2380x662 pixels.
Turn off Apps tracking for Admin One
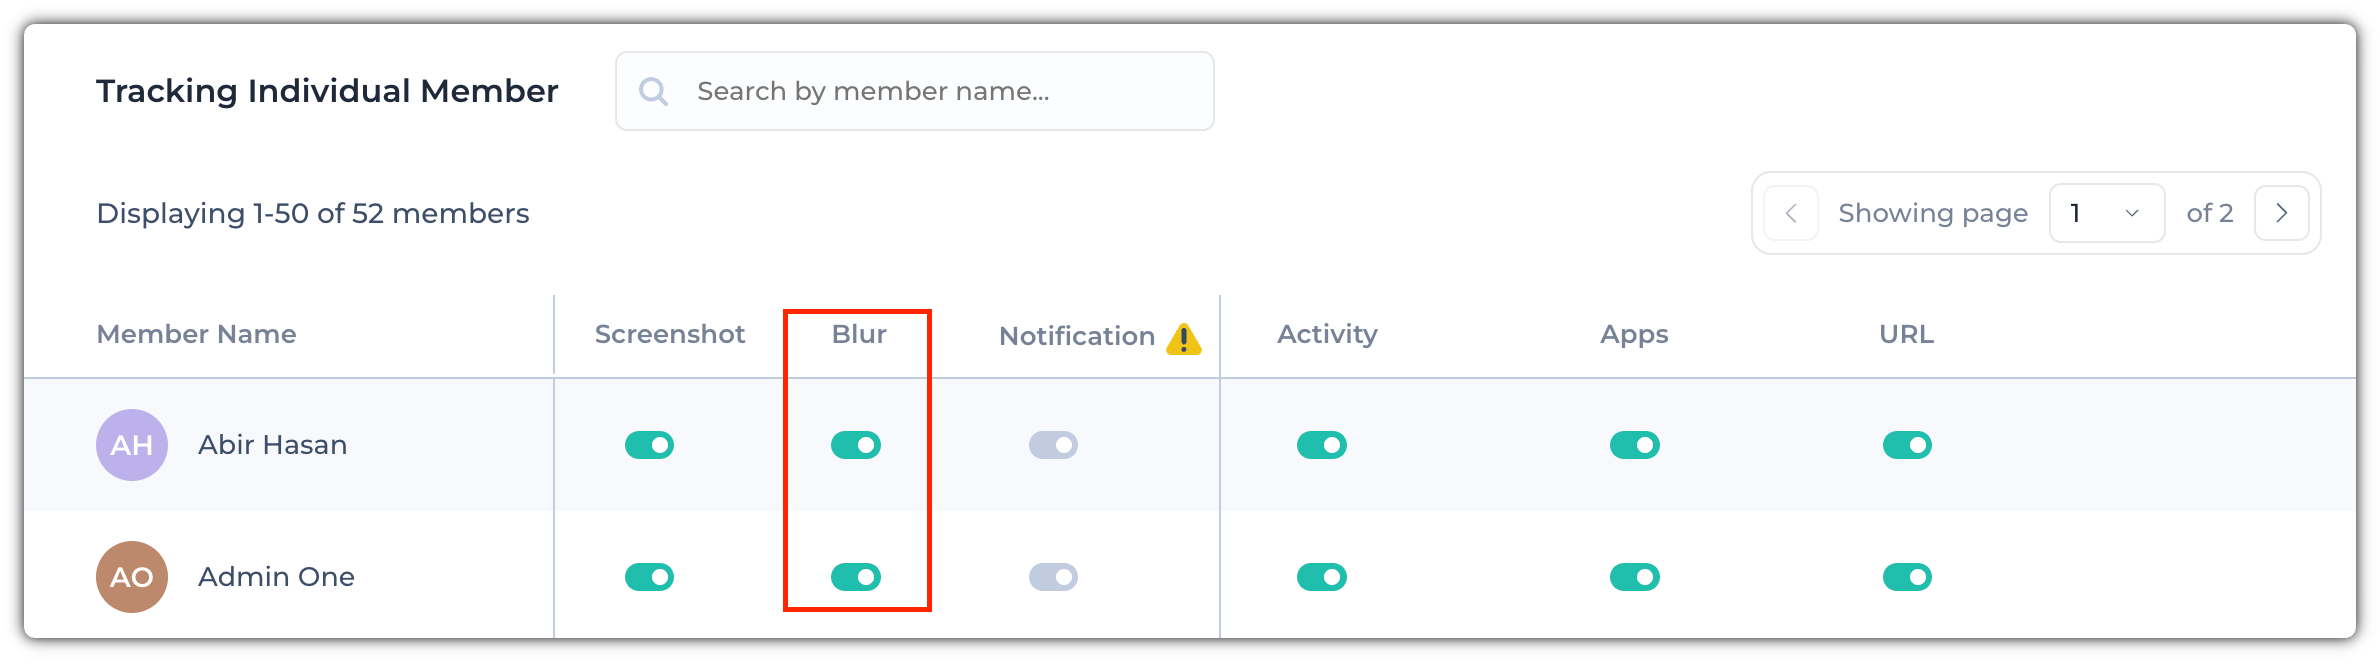tap(1635, 577)
